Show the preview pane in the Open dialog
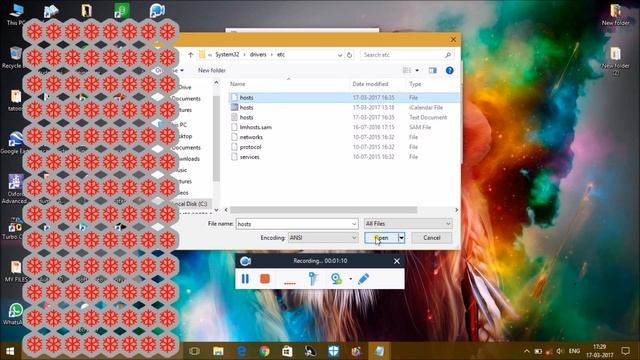This screenshot has height=360, width=640. [433, 71]
